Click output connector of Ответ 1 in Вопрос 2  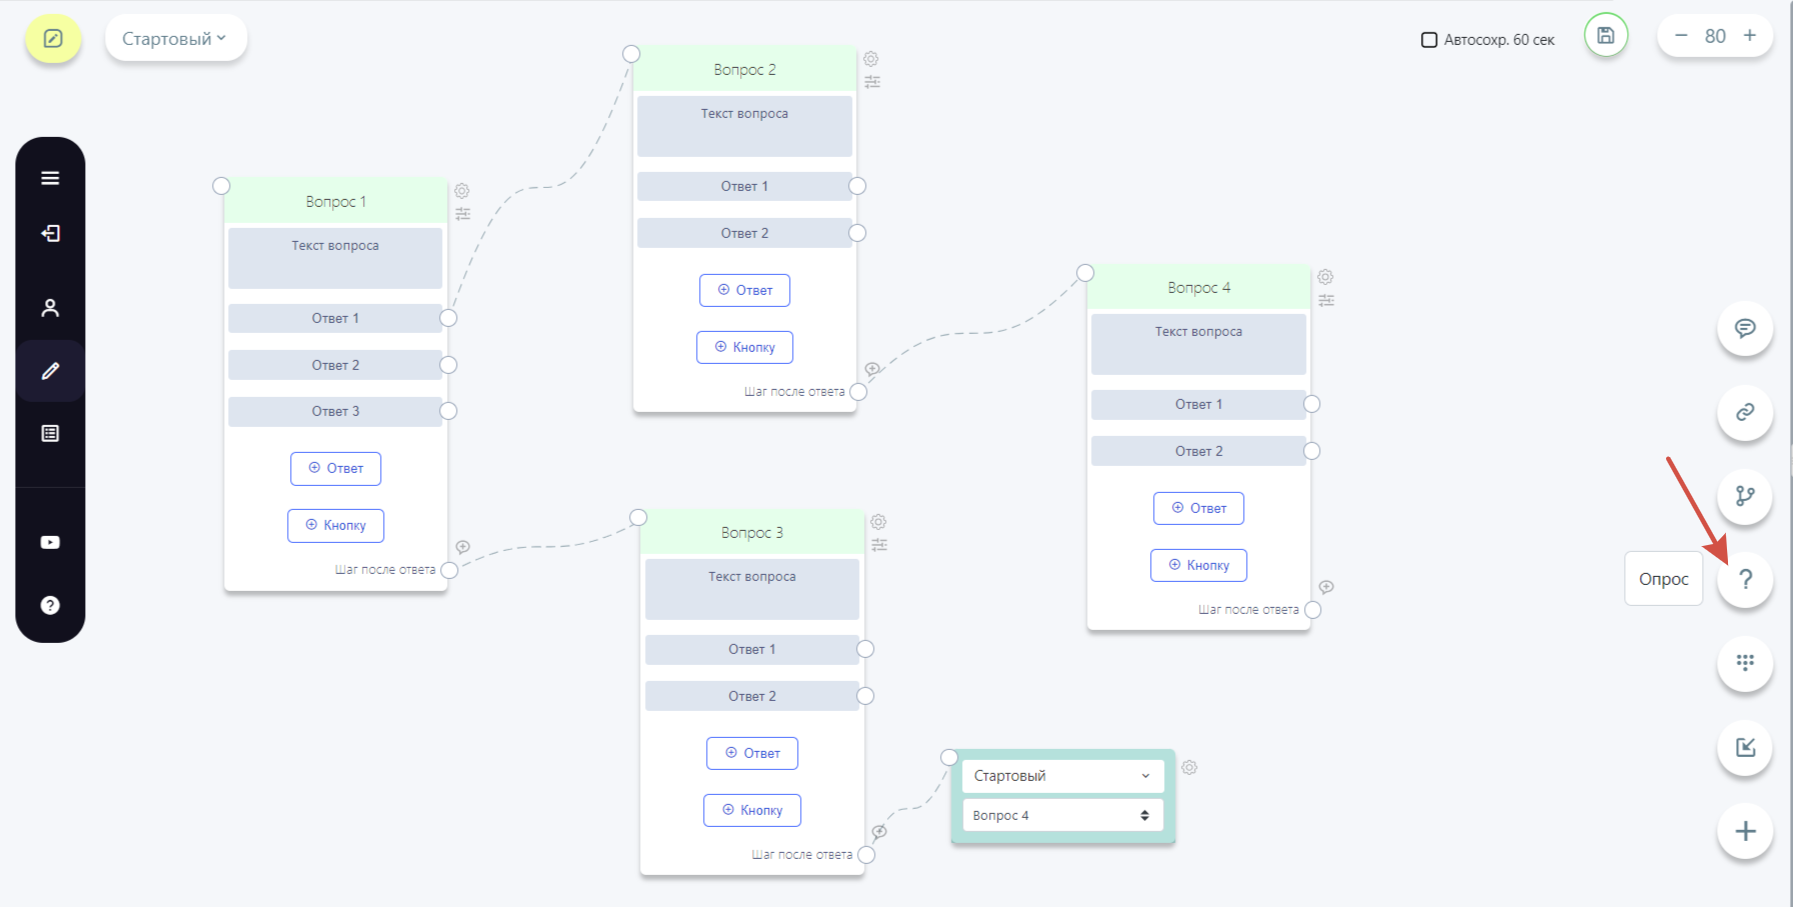[x=858, y=186]
